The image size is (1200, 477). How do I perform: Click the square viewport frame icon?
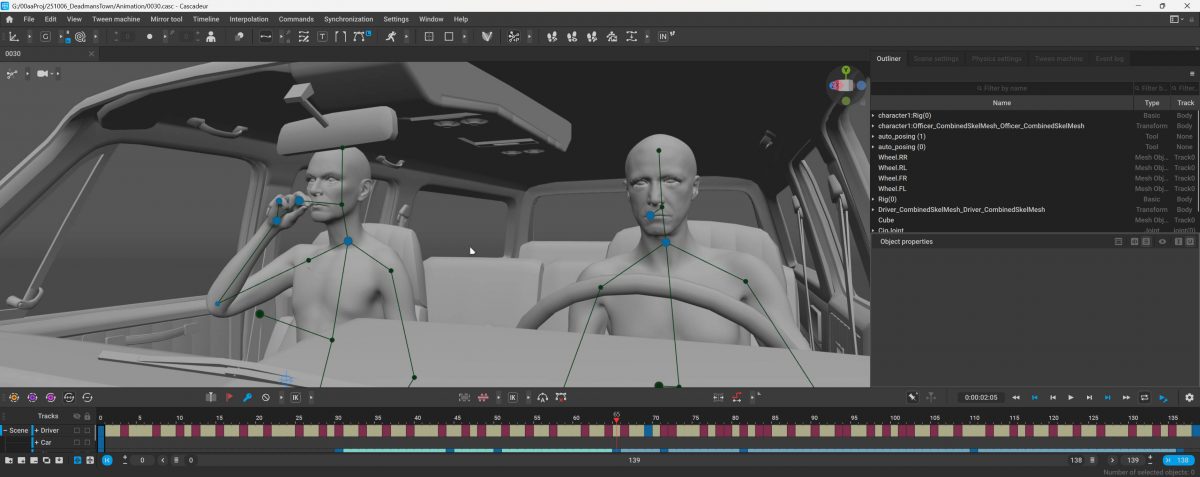point(449,36)
